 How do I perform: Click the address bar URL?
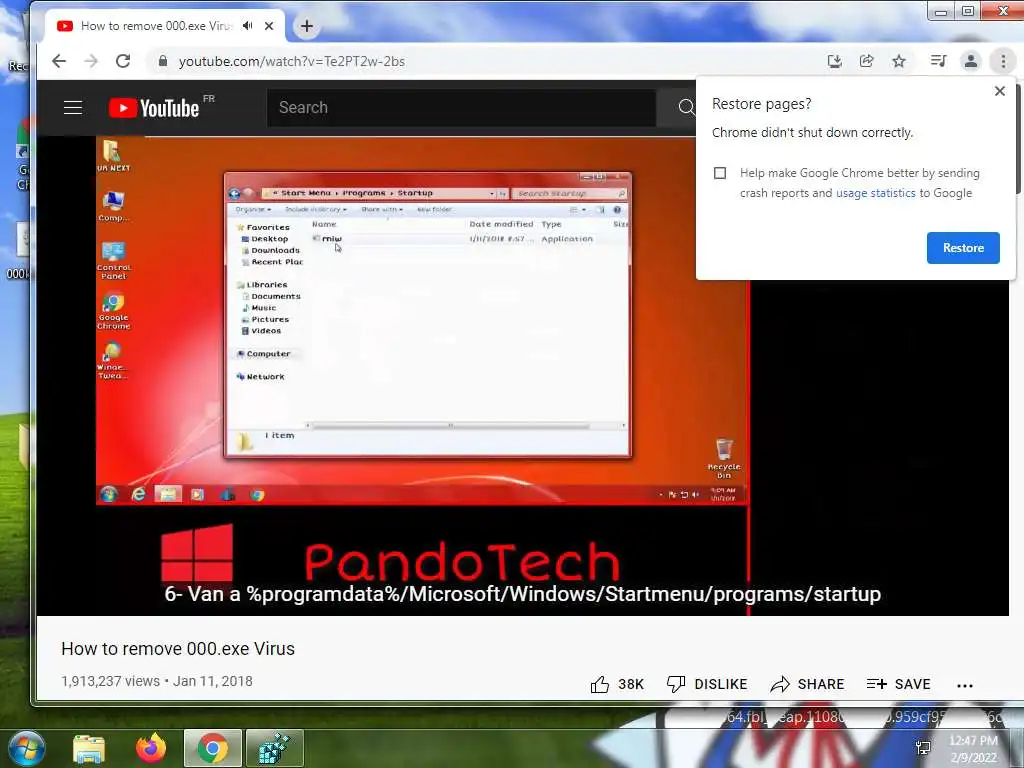click(x=292, y=61)
